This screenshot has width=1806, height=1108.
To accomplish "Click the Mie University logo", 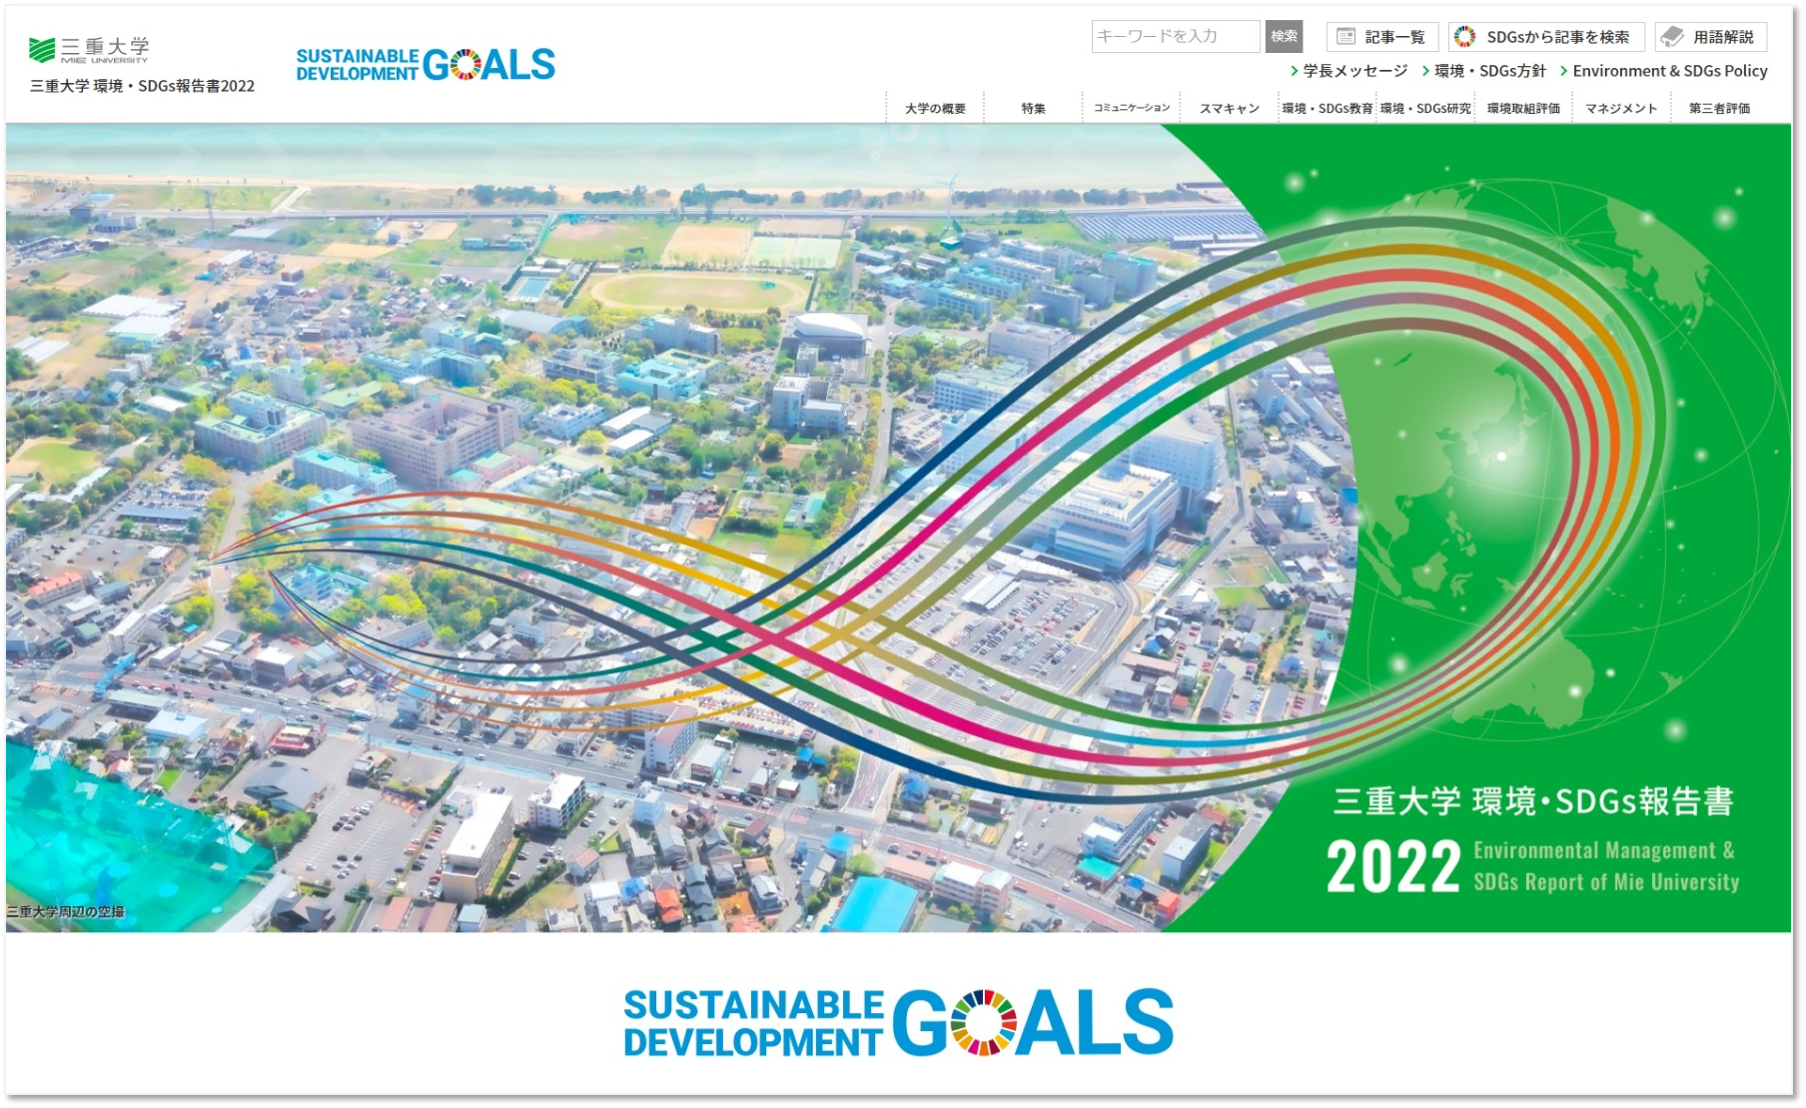I will coord(89,50).
